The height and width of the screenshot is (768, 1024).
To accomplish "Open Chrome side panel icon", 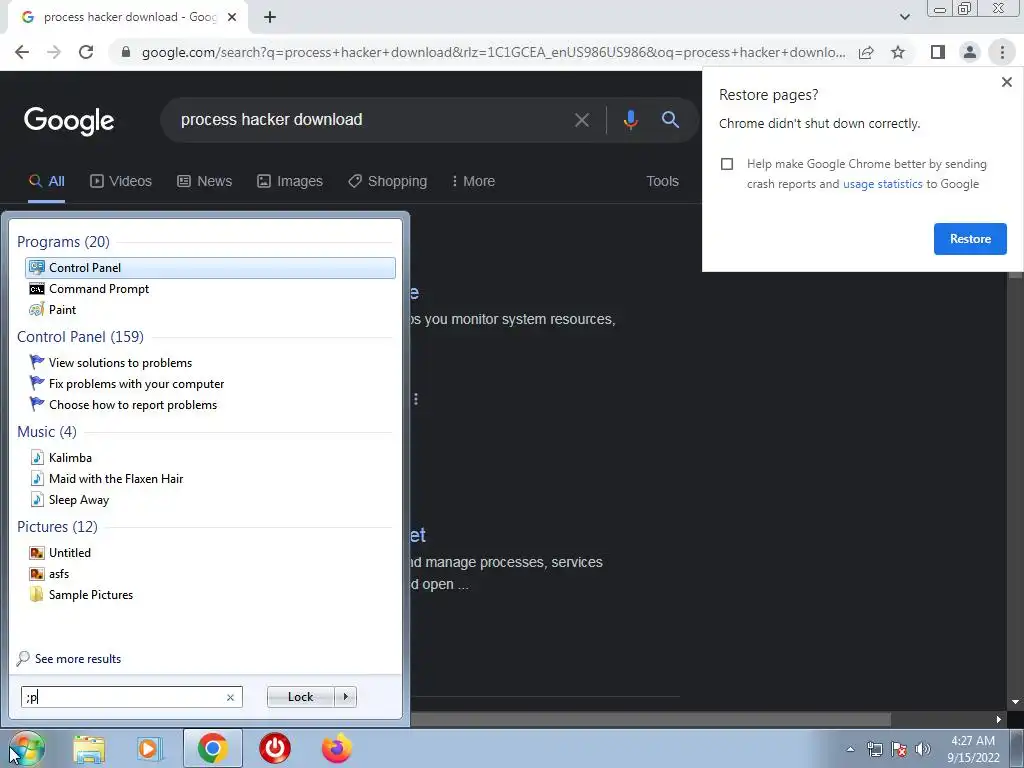I will pyautogui.click(x=938, y=52).
